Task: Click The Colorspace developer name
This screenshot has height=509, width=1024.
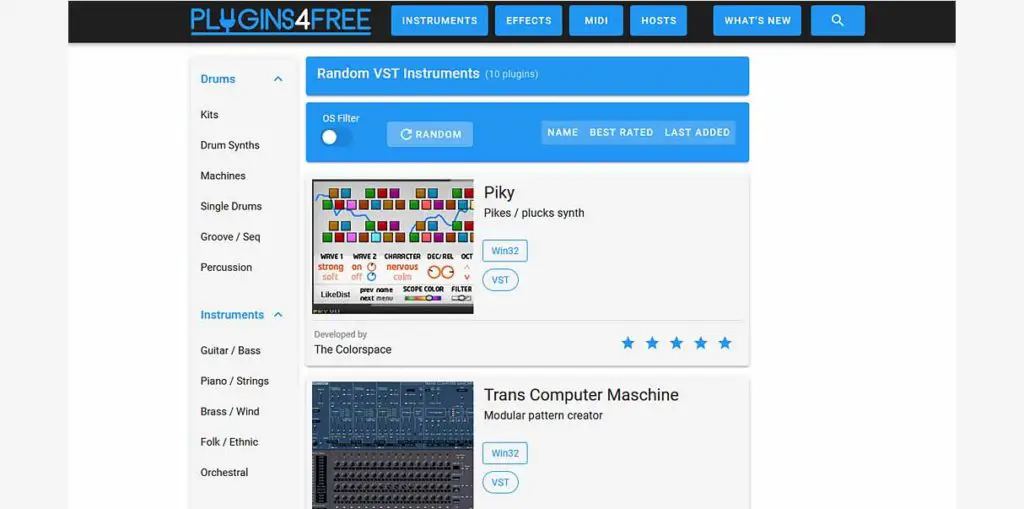Action: pos(353,350)
